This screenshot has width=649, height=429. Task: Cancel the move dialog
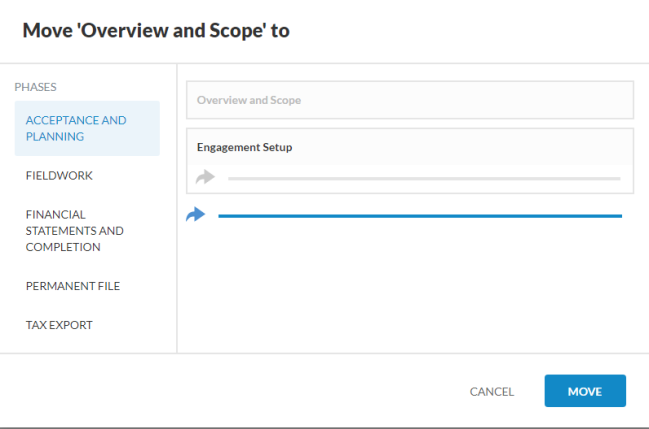pos(491,391)
